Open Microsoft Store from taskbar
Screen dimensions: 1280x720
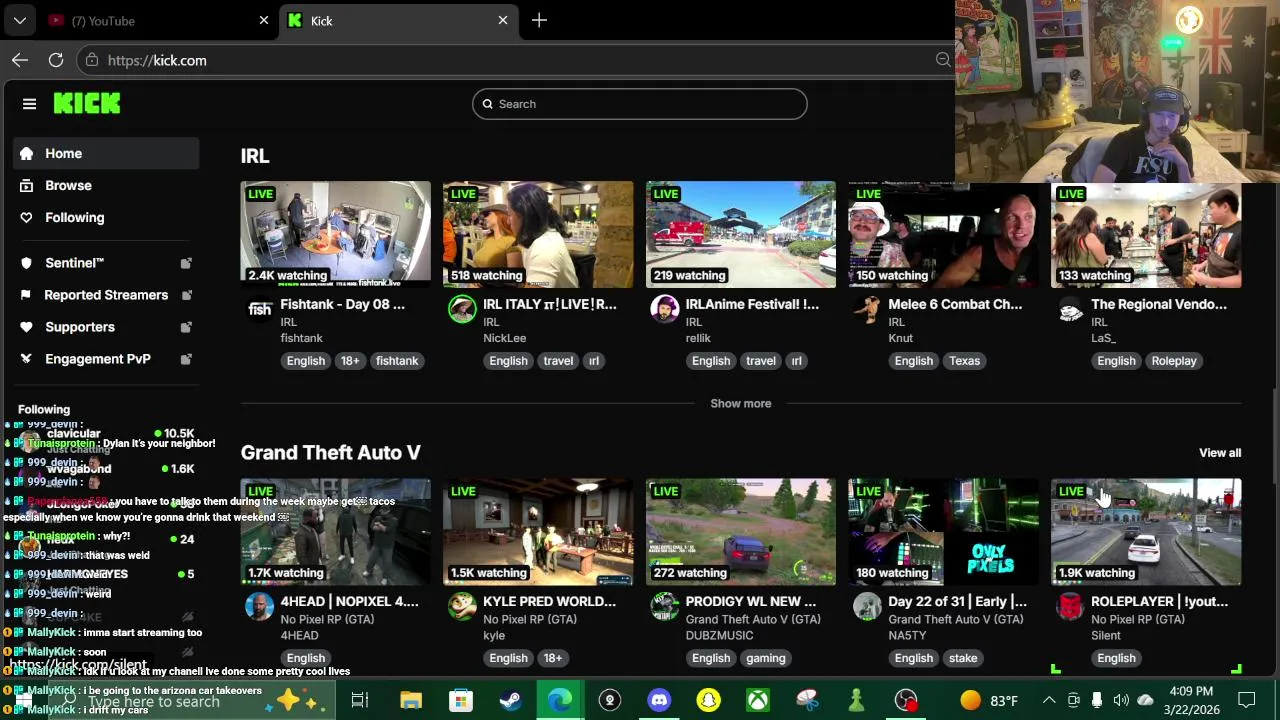(460, 700)
